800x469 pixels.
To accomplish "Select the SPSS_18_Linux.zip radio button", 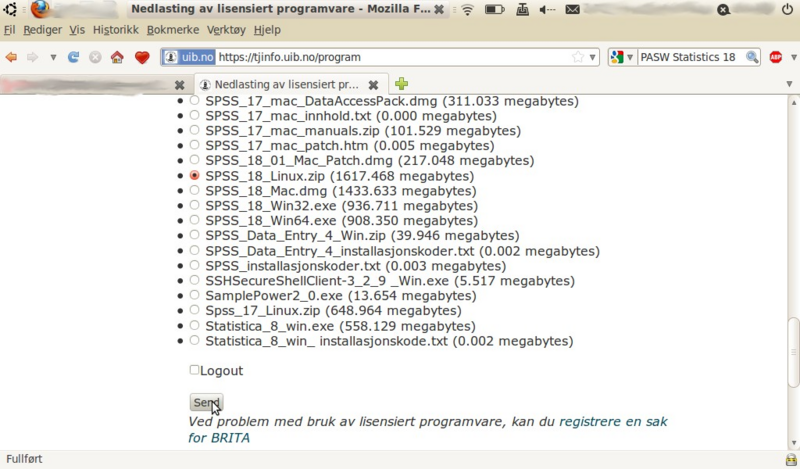I will click(x=194, y=175).
